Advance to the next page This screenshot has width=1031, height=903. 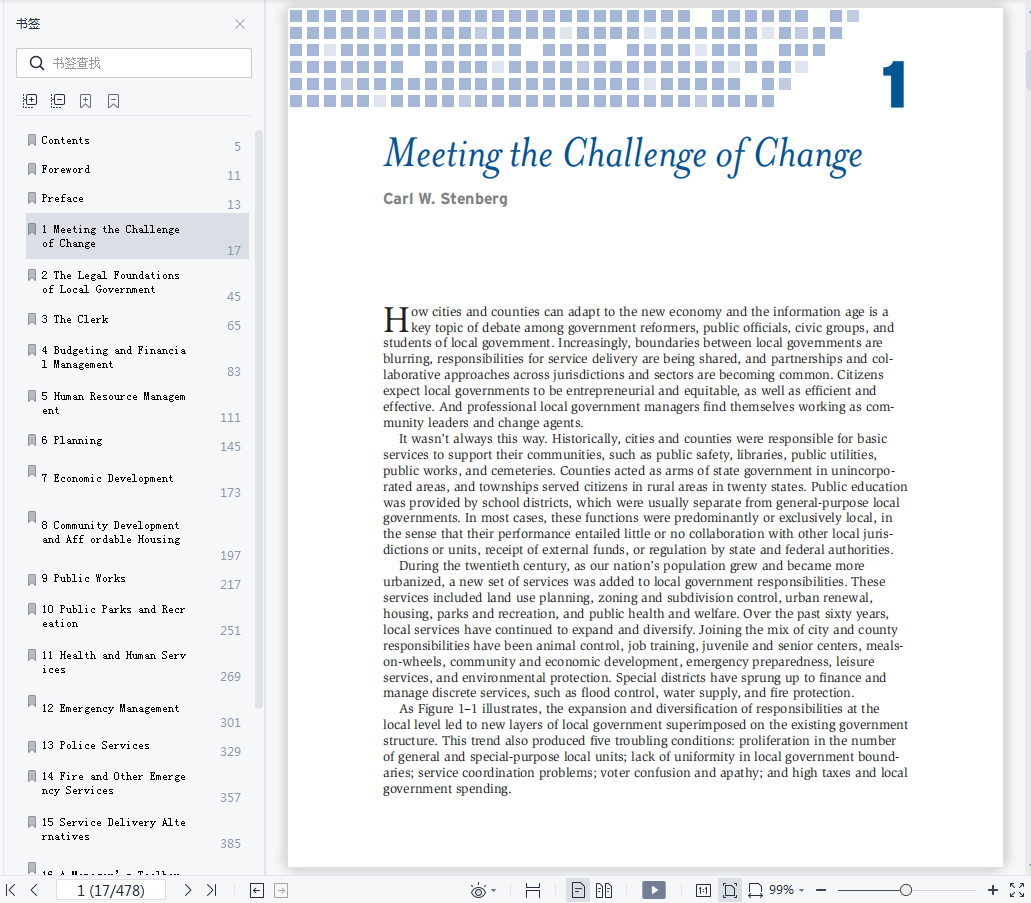point(188,891)
